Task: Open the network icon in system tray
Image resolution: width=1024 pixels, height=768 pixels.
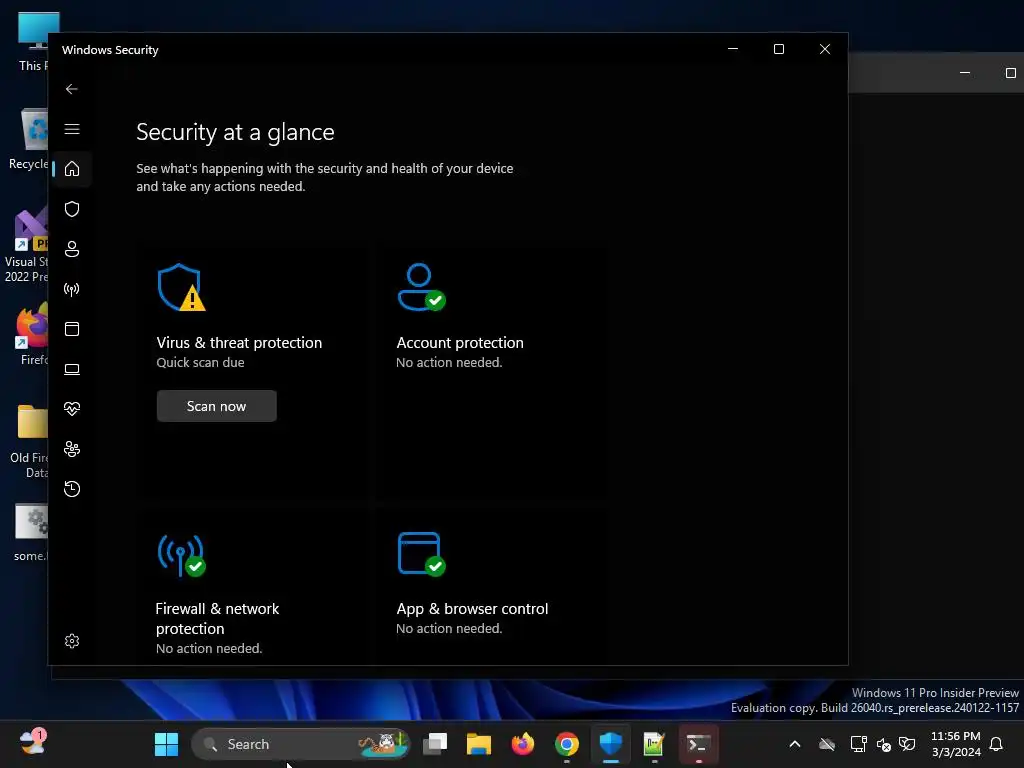Action: coord(858,744)
